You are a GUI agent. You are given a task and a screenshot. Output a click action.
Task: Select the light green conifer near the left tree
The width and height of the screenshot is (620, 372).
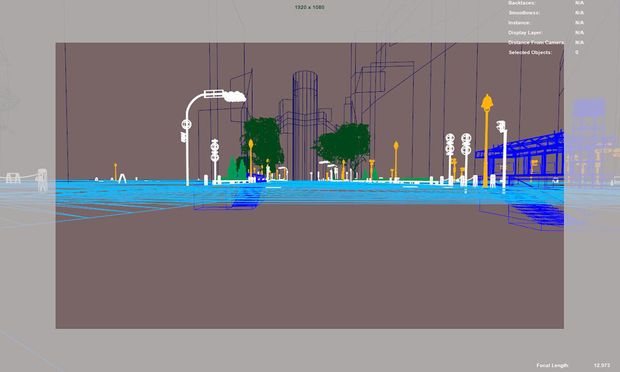point(232,168)
